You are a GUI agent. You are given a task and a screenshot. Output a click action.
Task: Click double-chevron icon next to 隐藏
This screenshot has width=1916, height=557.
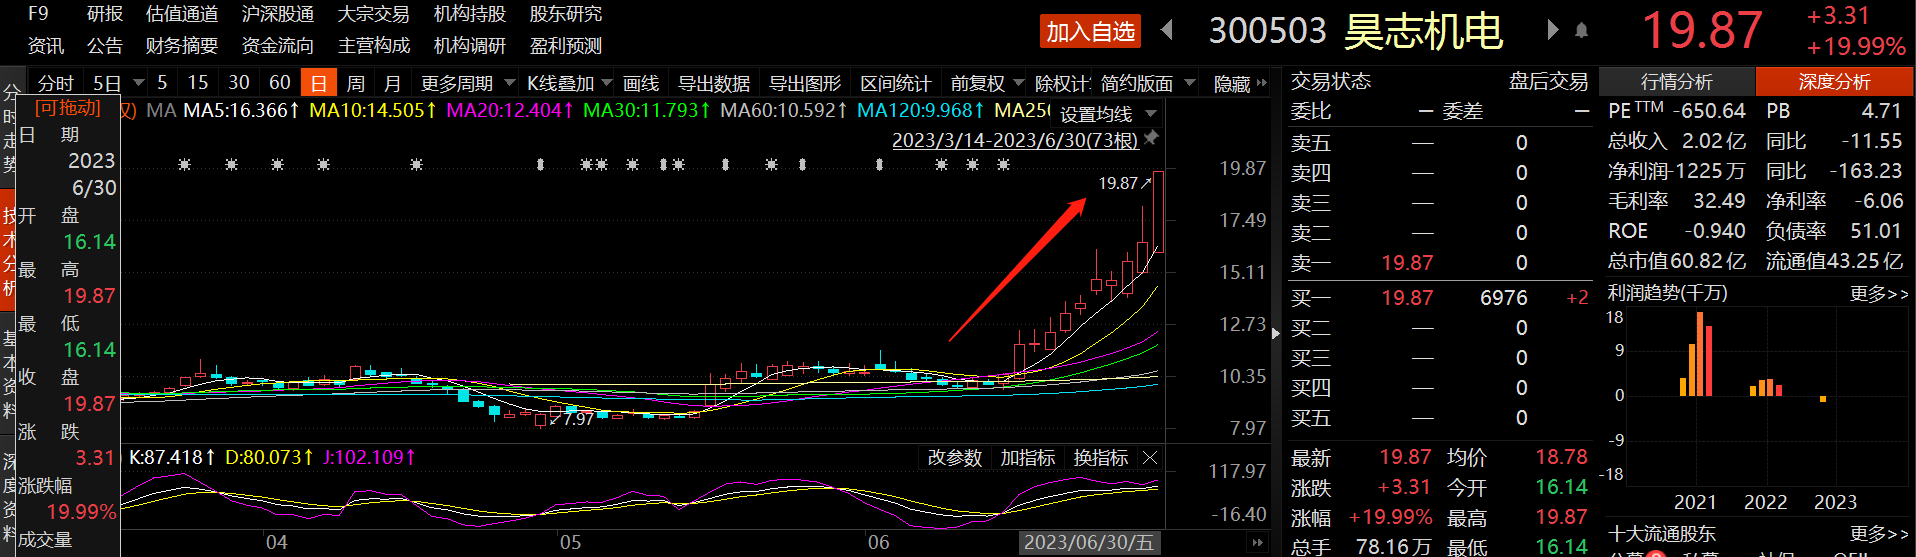1262,83
